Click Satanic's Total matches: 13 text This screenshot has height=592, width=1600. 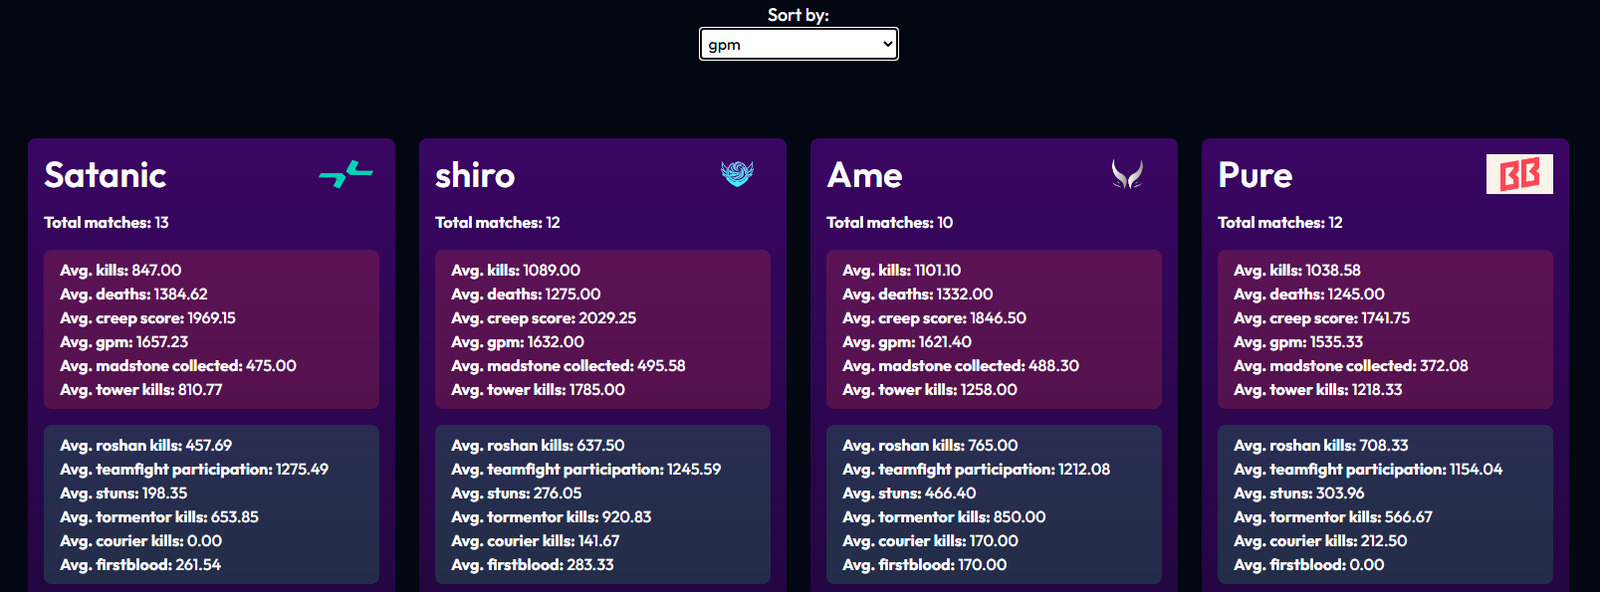pos(106,223)
